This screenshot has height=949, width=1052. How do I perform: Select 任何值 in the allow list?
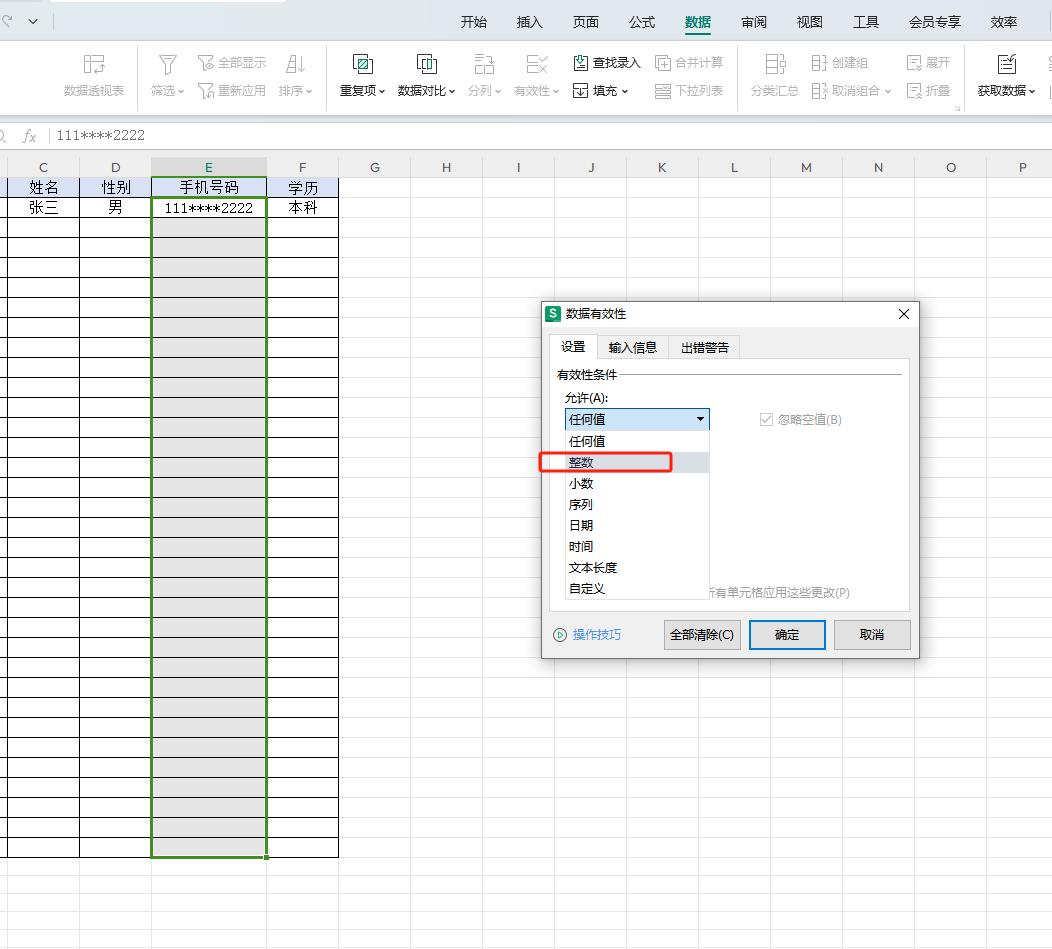pos(637,441)
